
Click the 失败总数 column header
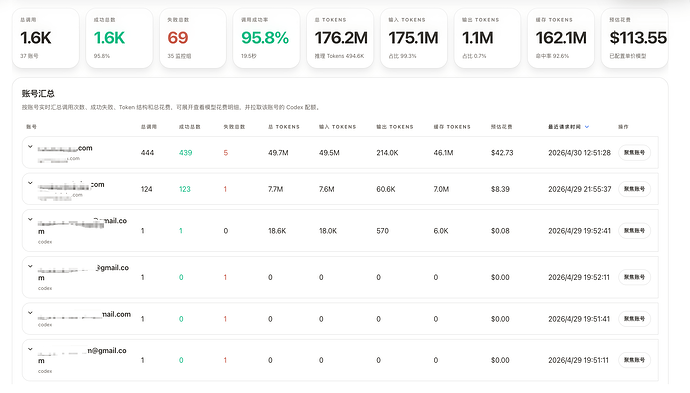point(234,127)
